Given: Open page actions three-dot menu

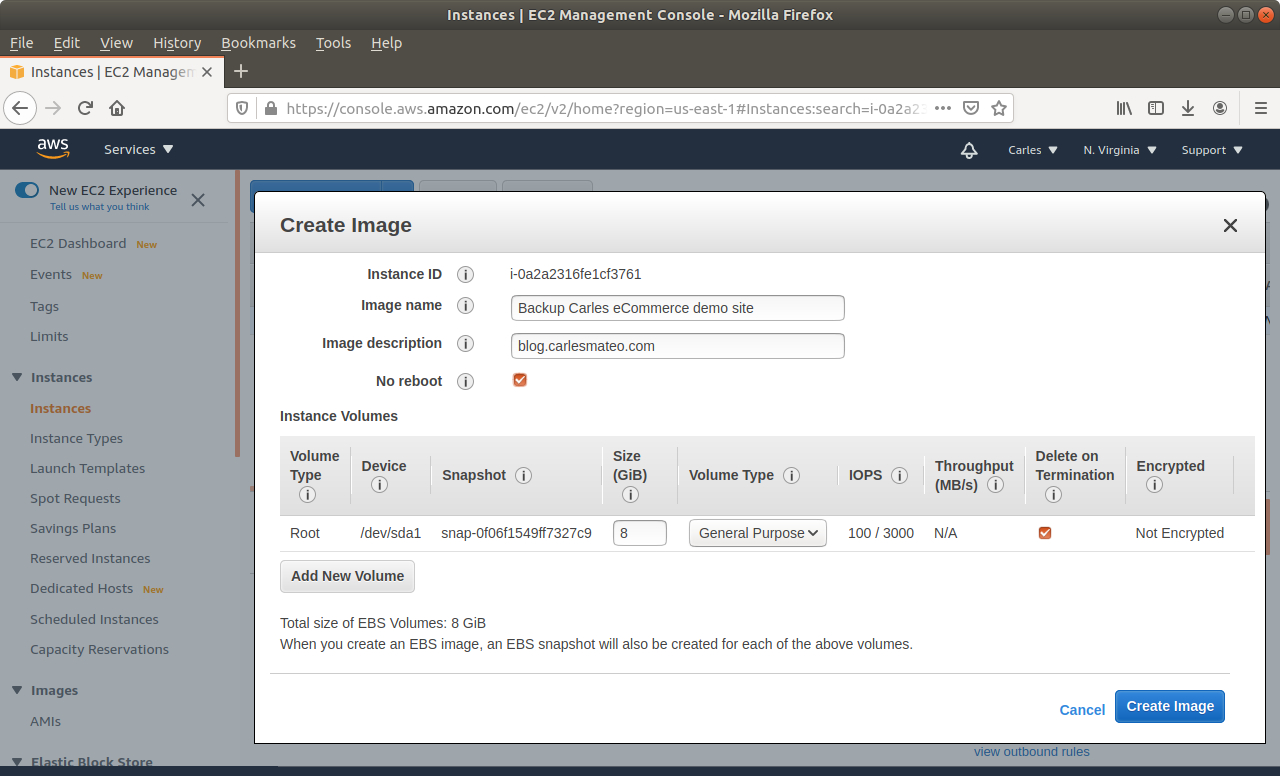Looking at the screenshot, I should click(943, 108).
